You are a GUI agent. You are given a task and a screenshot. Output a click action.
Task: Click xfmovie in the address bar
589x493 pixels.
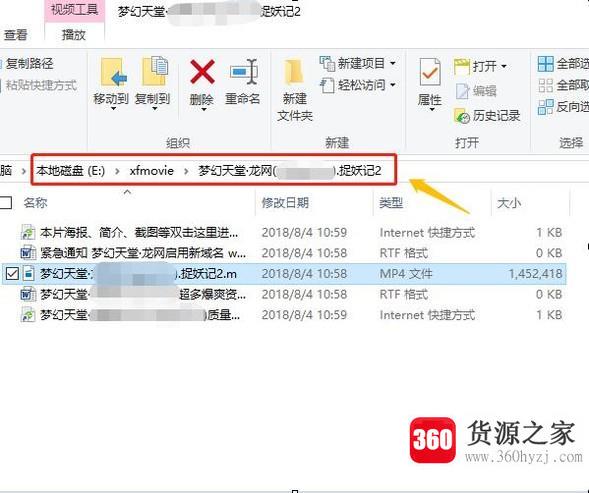152,171
